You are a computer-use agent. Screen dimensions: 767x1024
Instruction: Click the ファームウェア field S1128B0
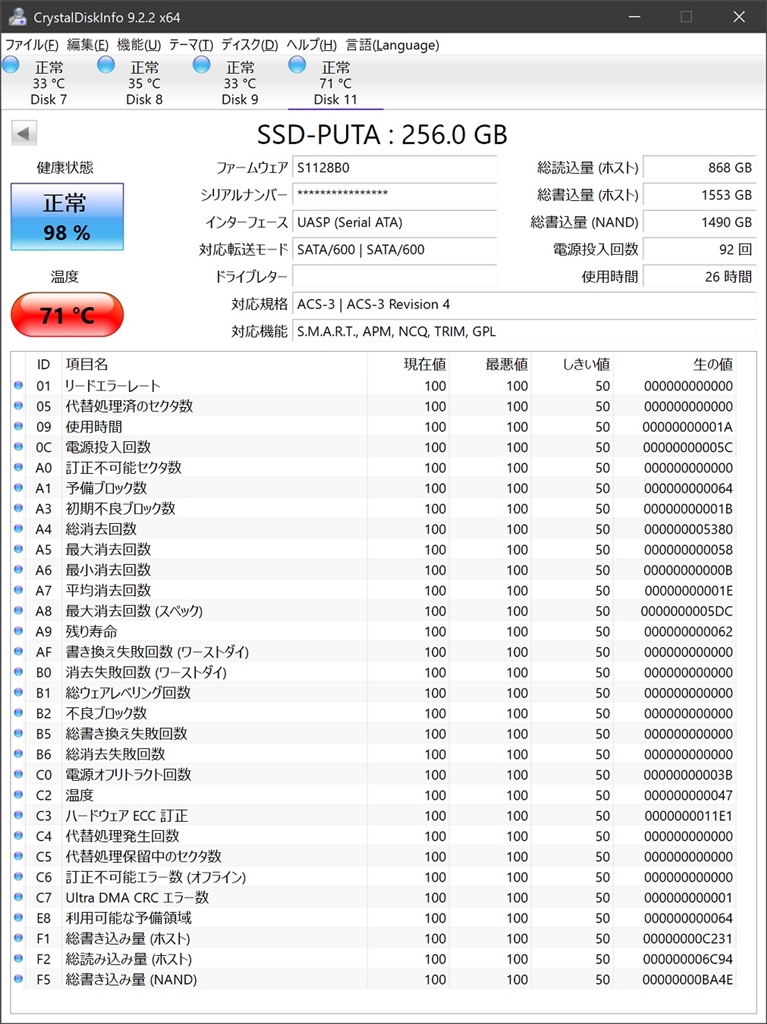point(394,168)
